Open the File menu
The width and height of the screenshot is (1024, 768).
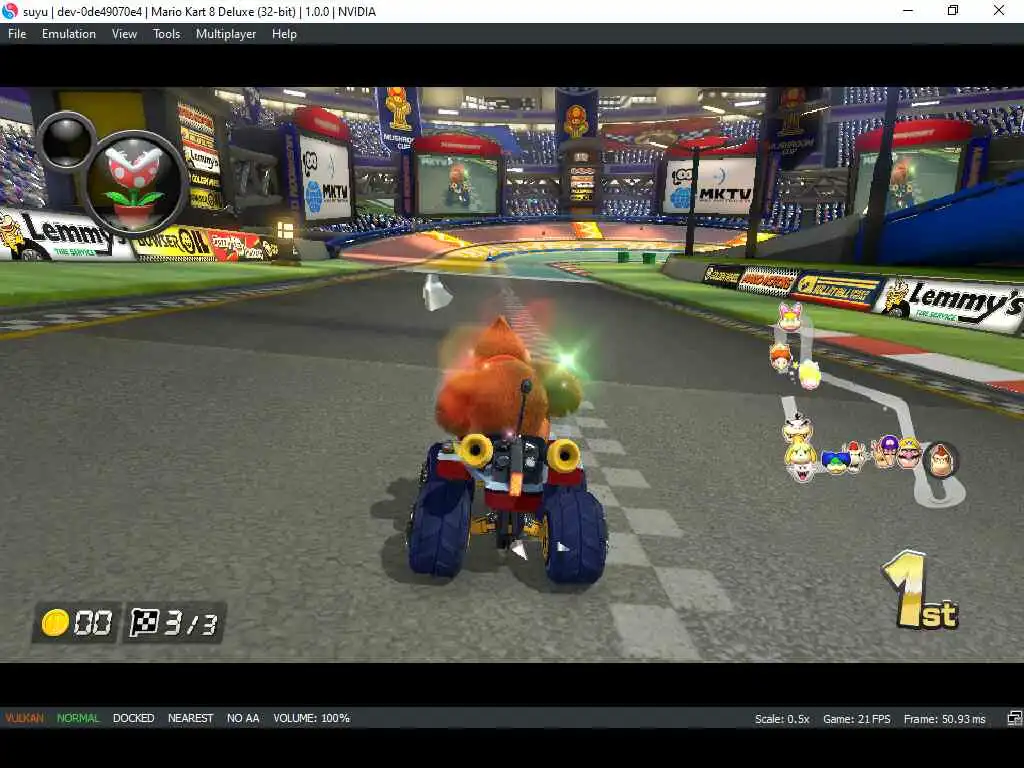[x=17, y=34]
